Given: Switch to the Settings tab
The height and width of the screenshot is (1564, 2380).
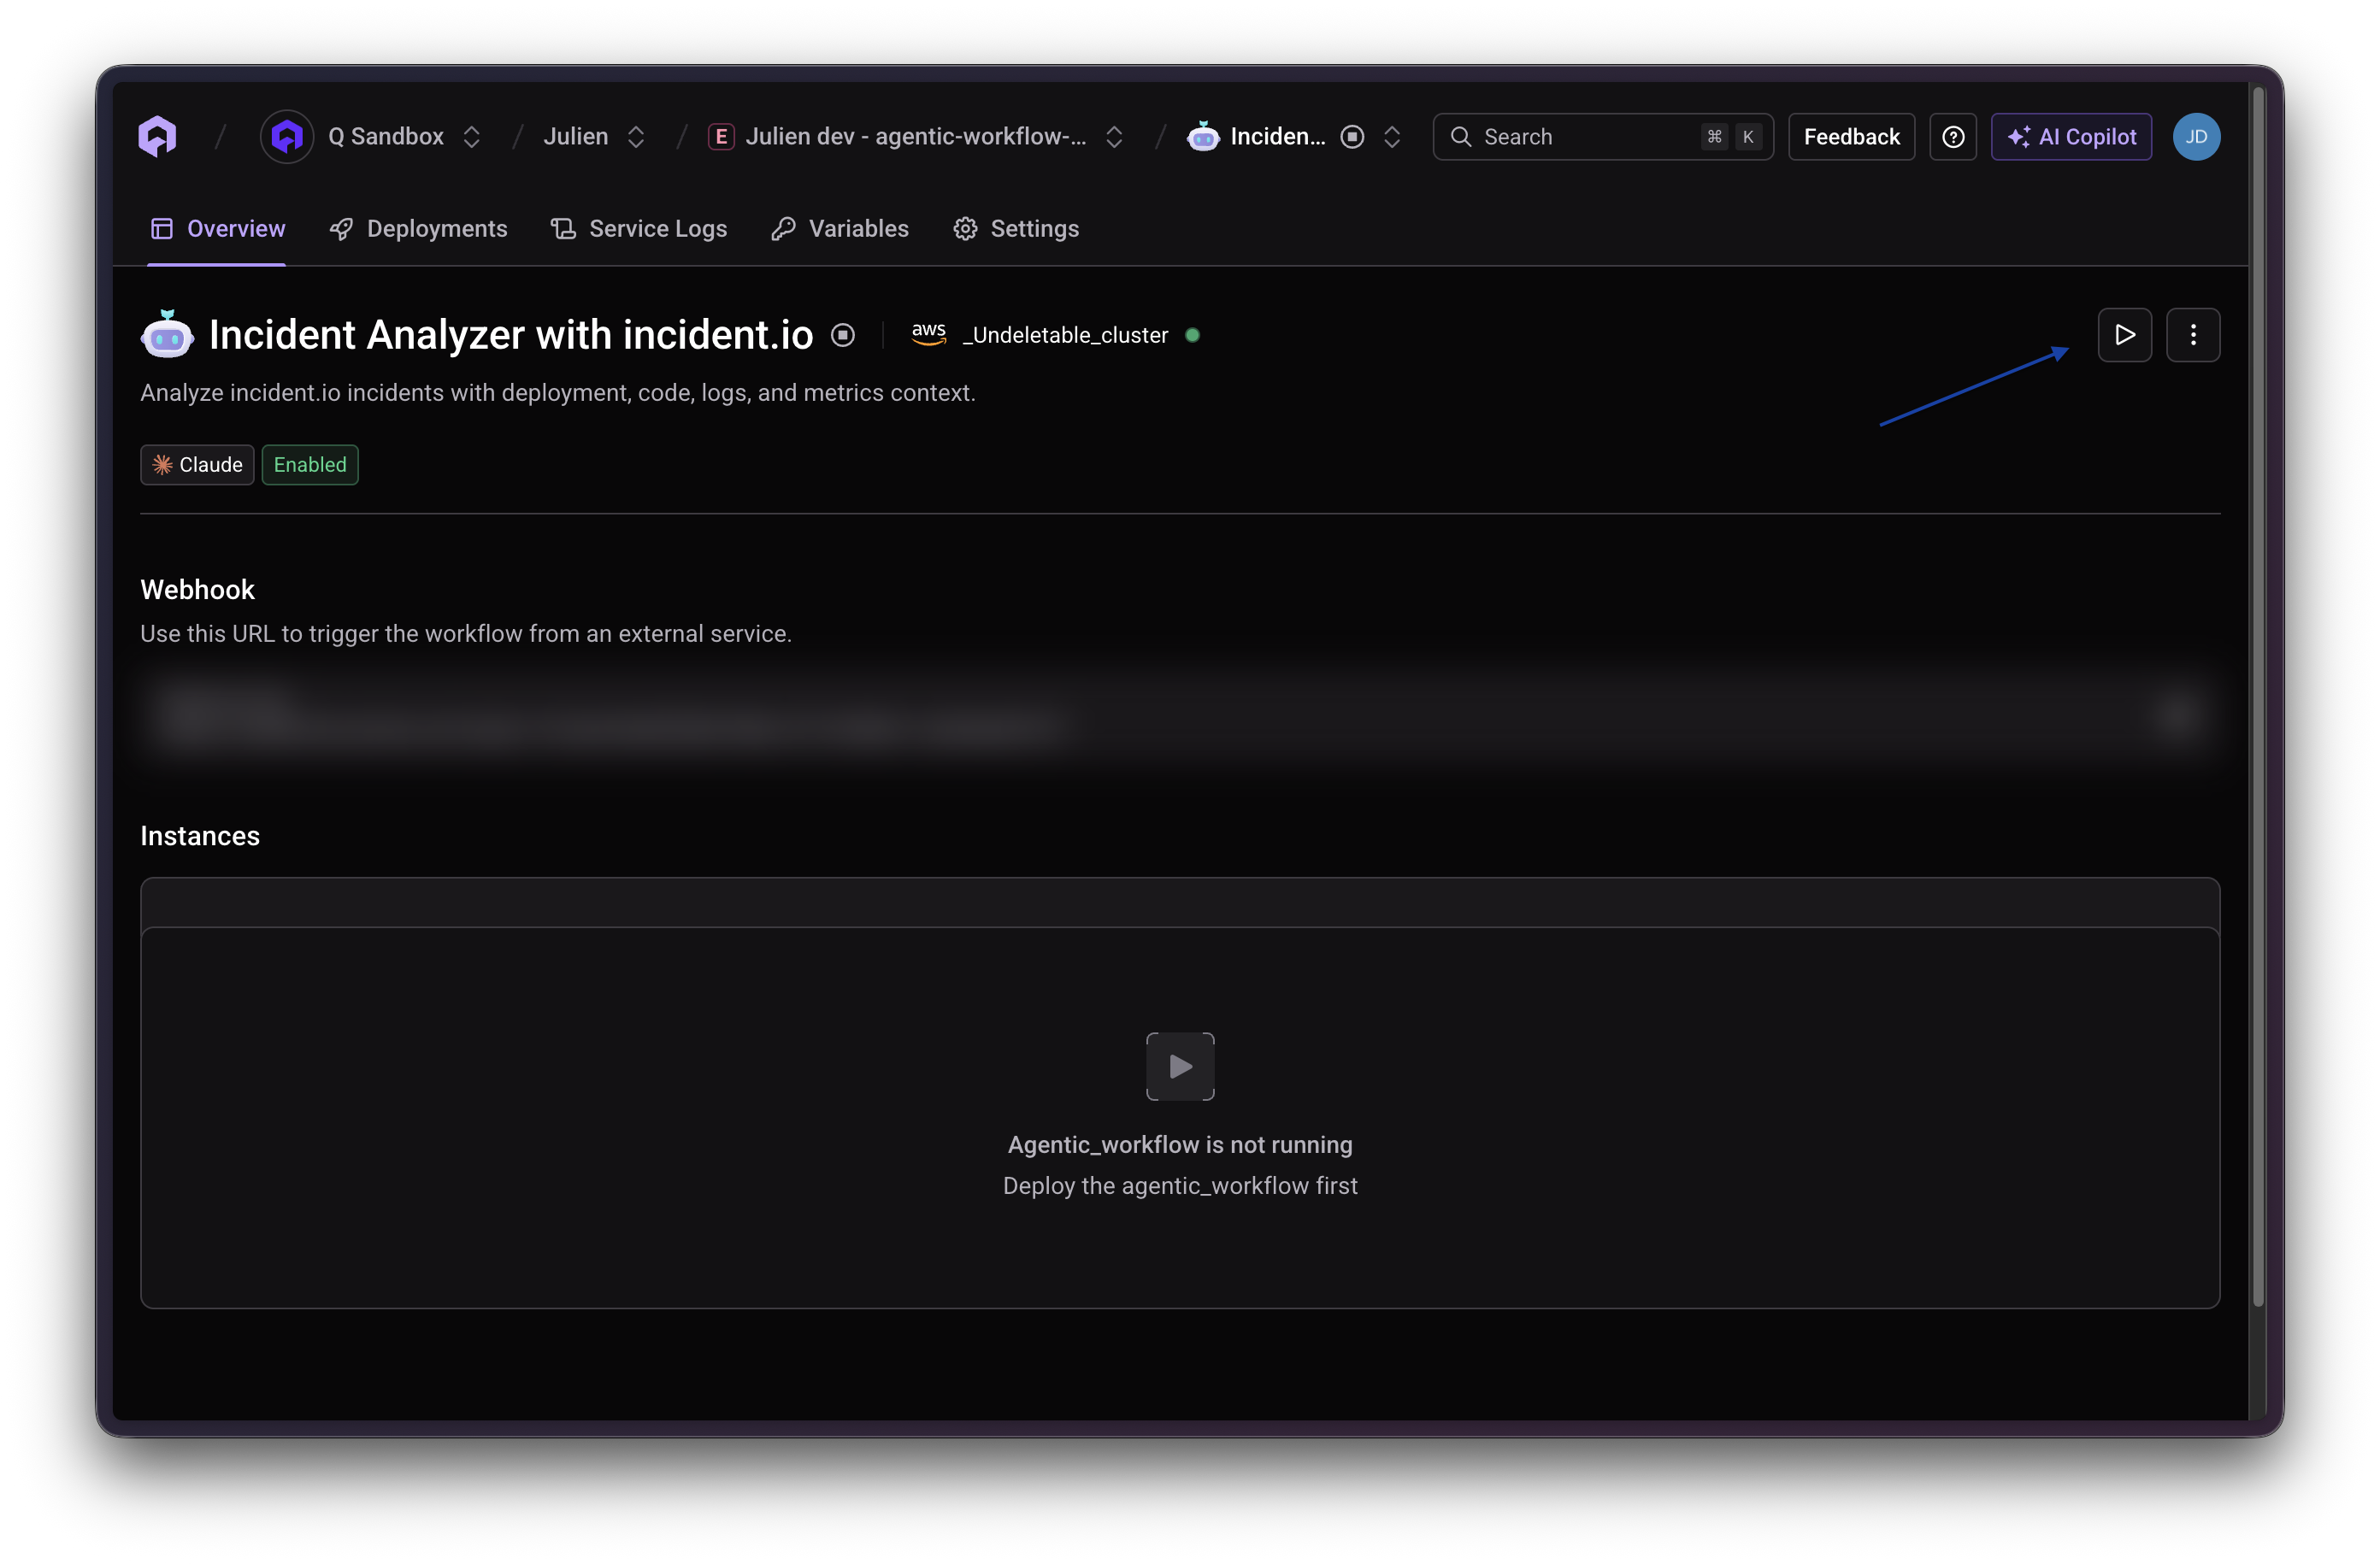Looking at the screenshot, I should (1016, 229).
